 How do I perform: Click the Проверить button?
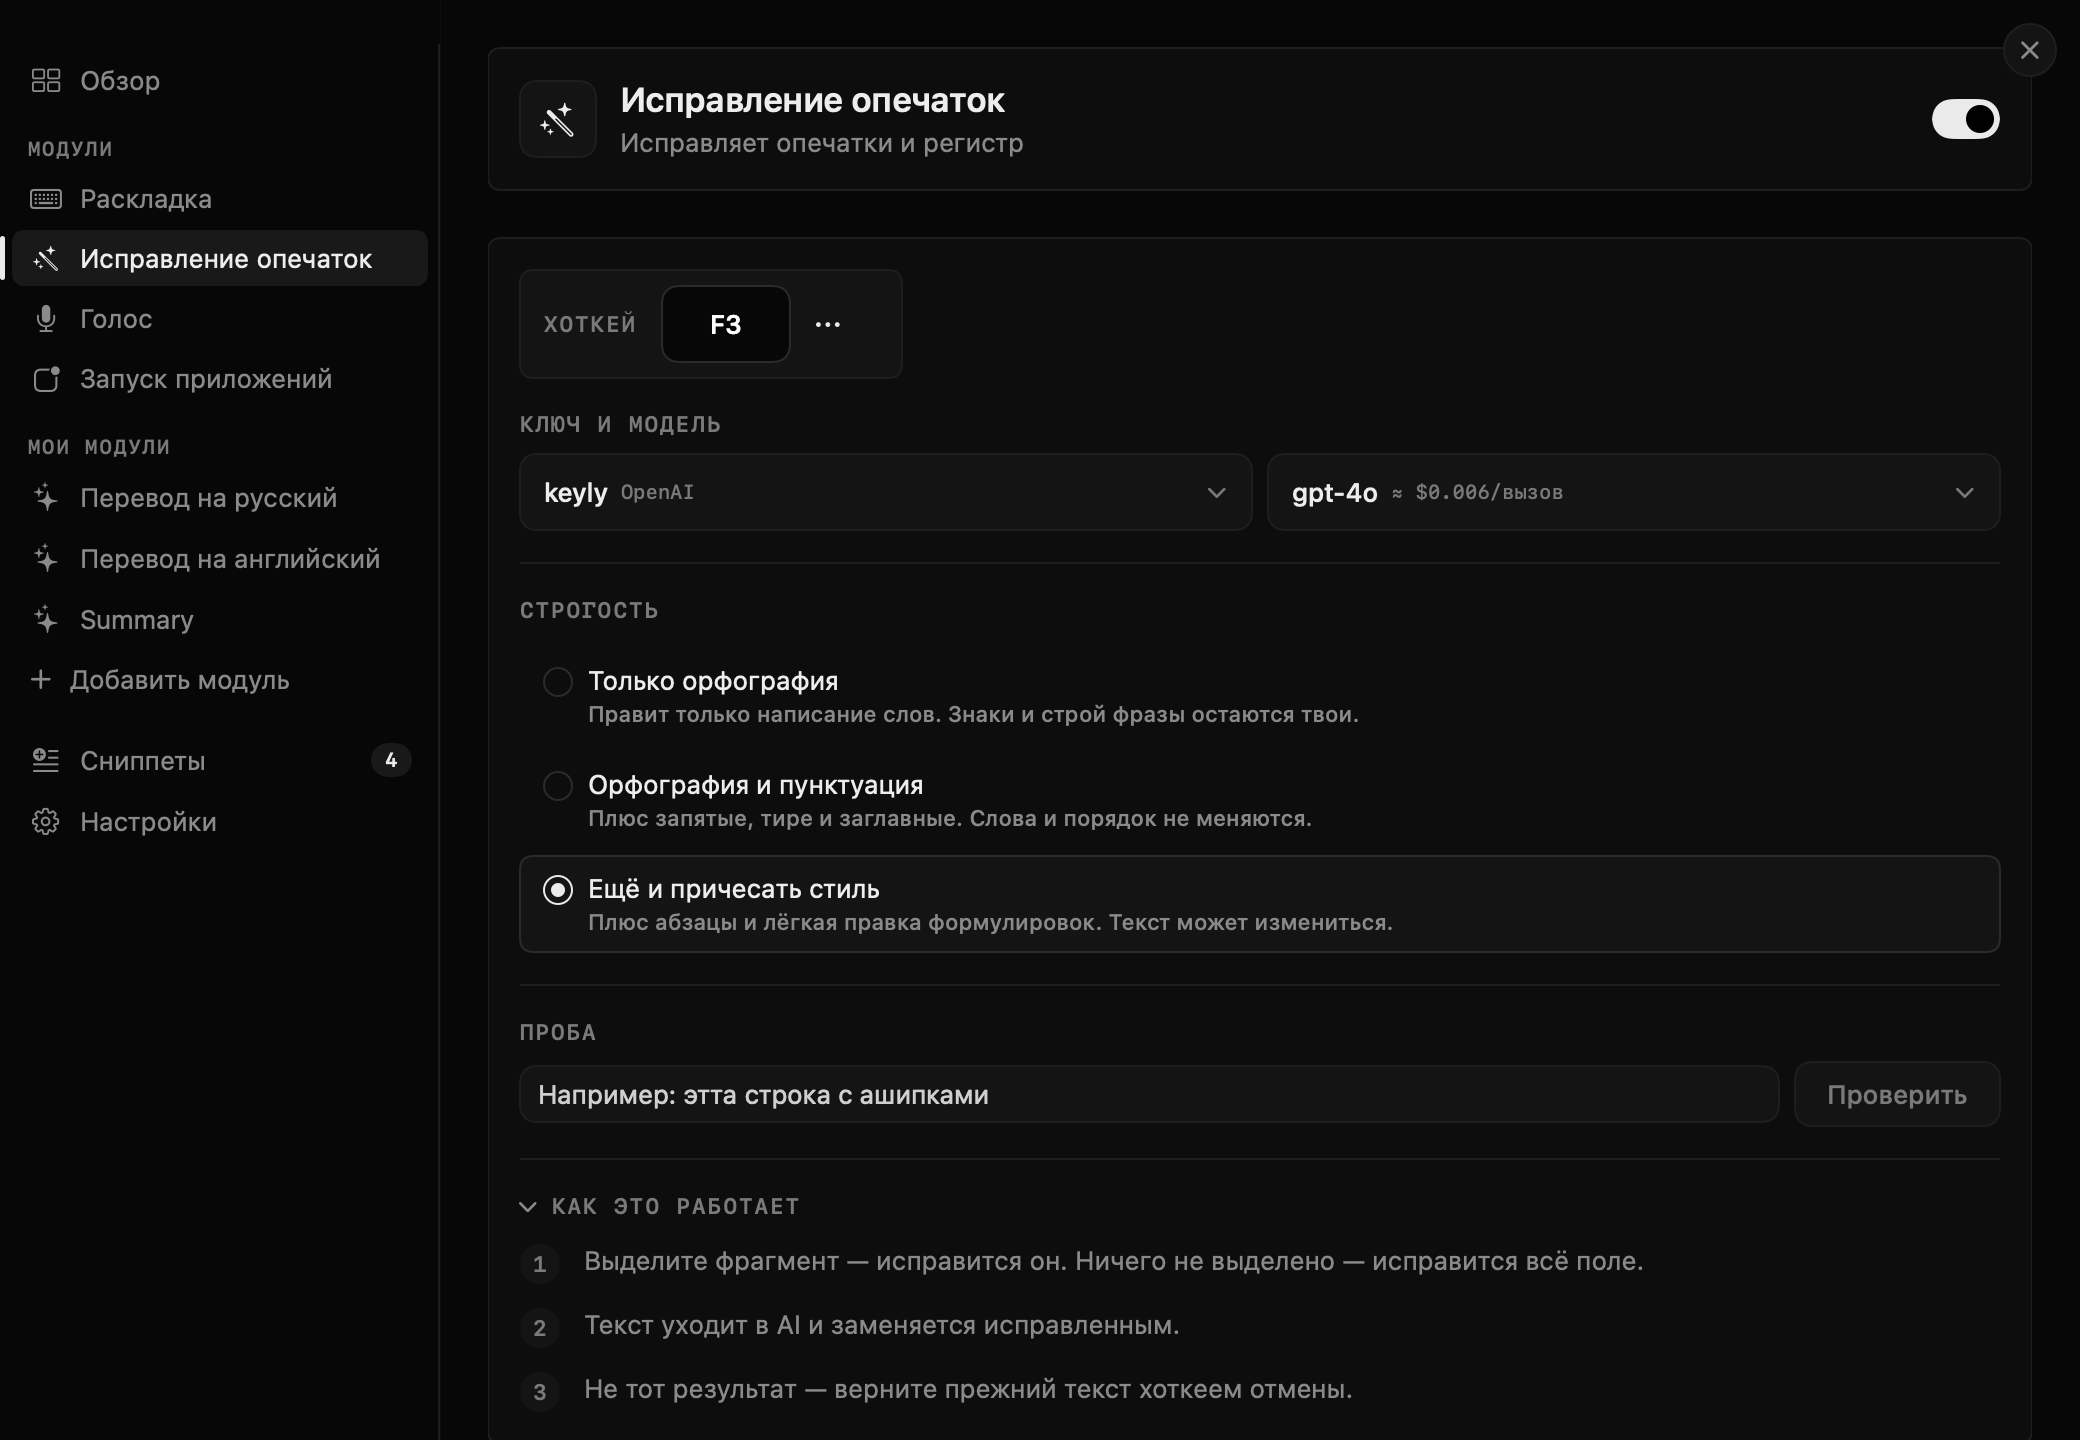tap(1897, 1094)
